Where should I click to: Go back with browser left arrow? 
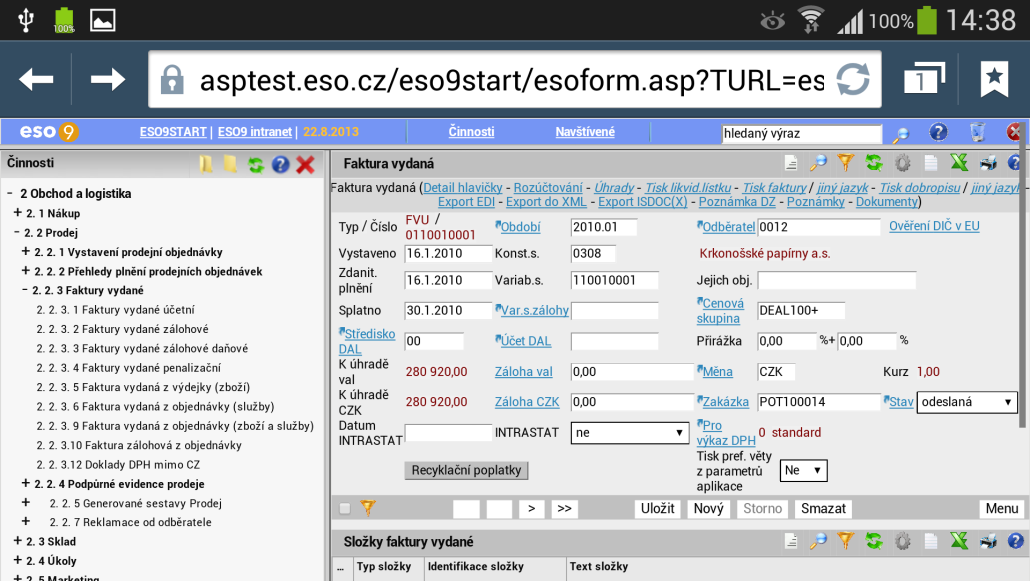click(x=36, y=80)
